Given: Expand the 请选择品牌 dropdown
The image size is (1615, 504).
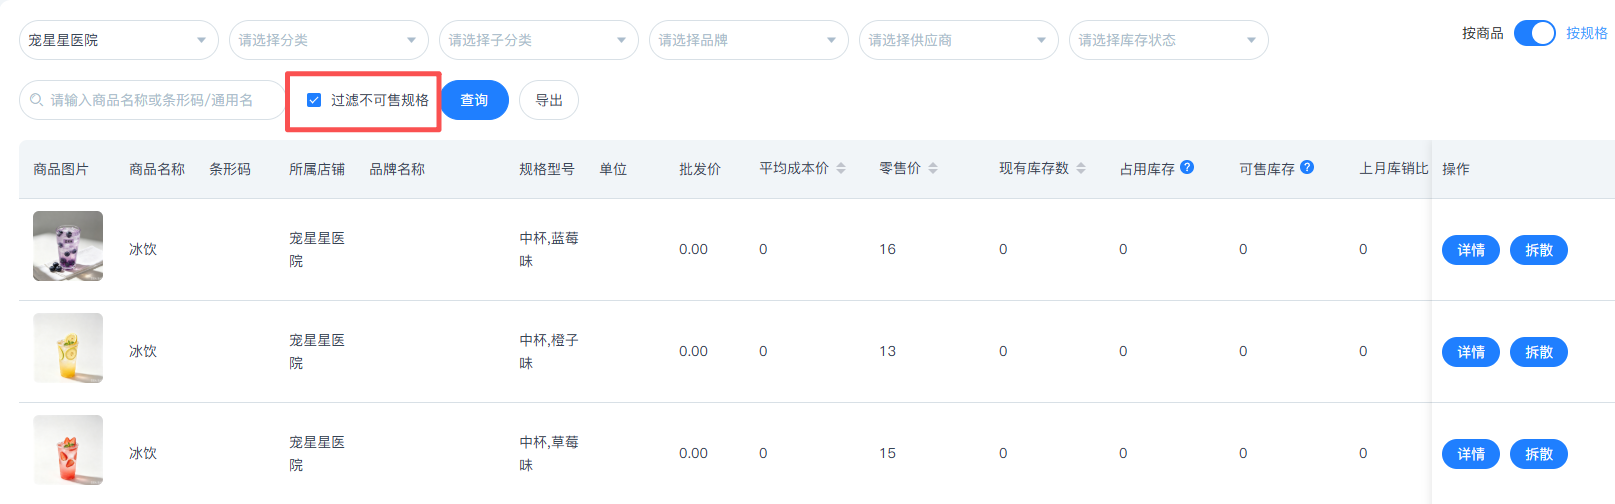Looking at the screenshot, I should 749,40.
